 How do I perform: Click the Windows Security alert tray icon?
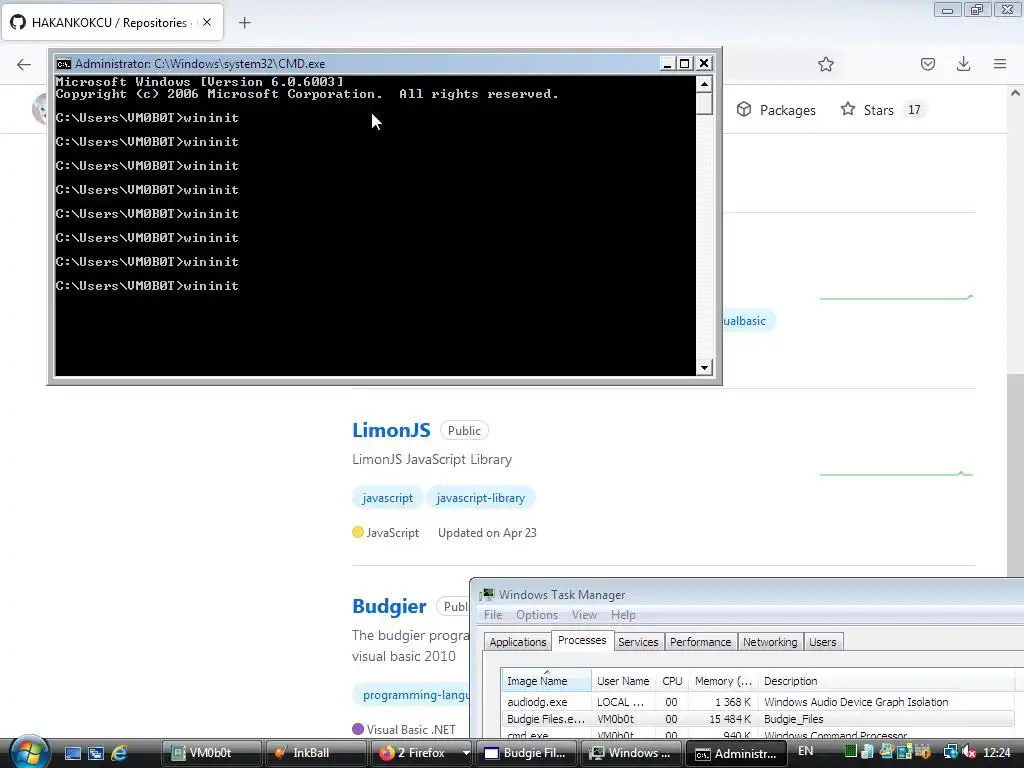[x=923, y=752]
